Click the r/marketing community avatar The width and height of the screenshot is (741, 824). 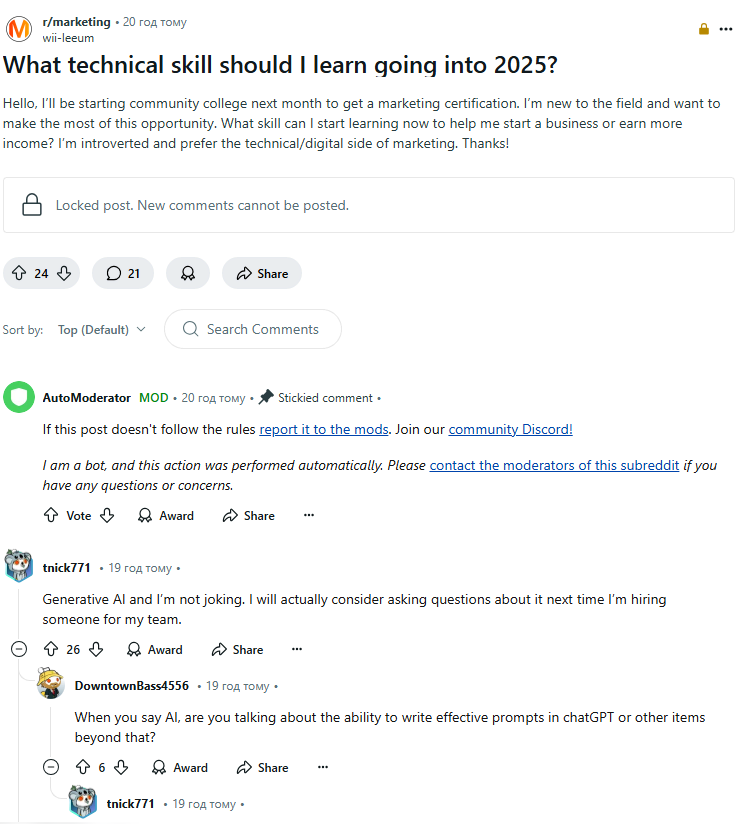[19, 29]
